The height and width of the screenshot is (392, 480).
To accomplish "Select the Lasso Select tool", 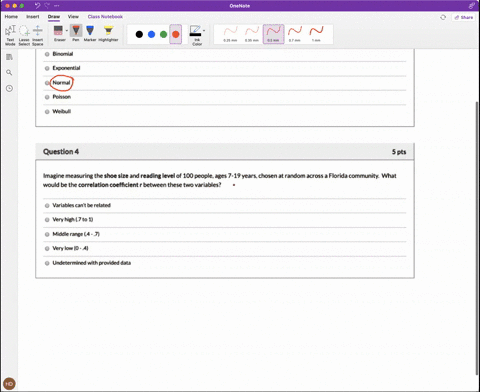I will tap(24, 35).
